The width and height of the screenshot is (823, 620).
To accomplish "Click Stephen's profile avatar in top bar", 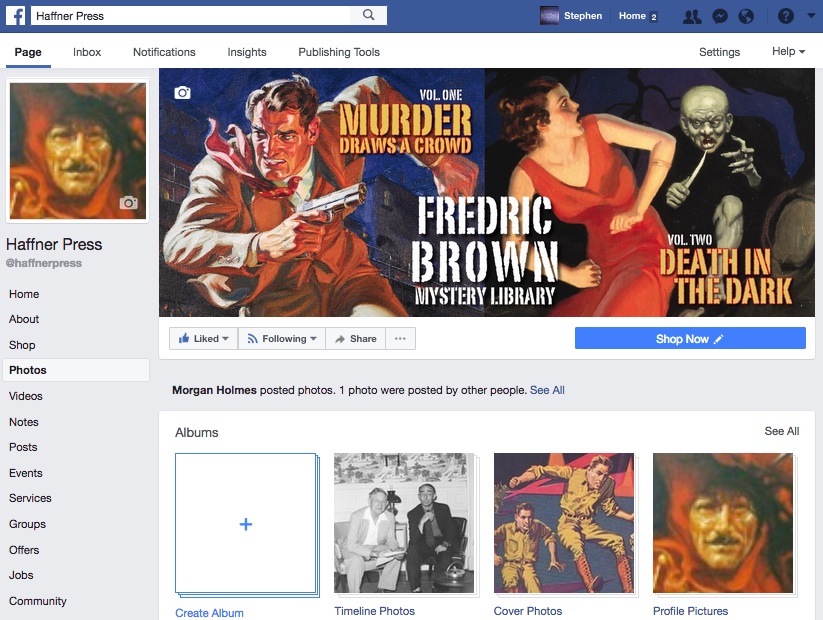I will (549, 16).
